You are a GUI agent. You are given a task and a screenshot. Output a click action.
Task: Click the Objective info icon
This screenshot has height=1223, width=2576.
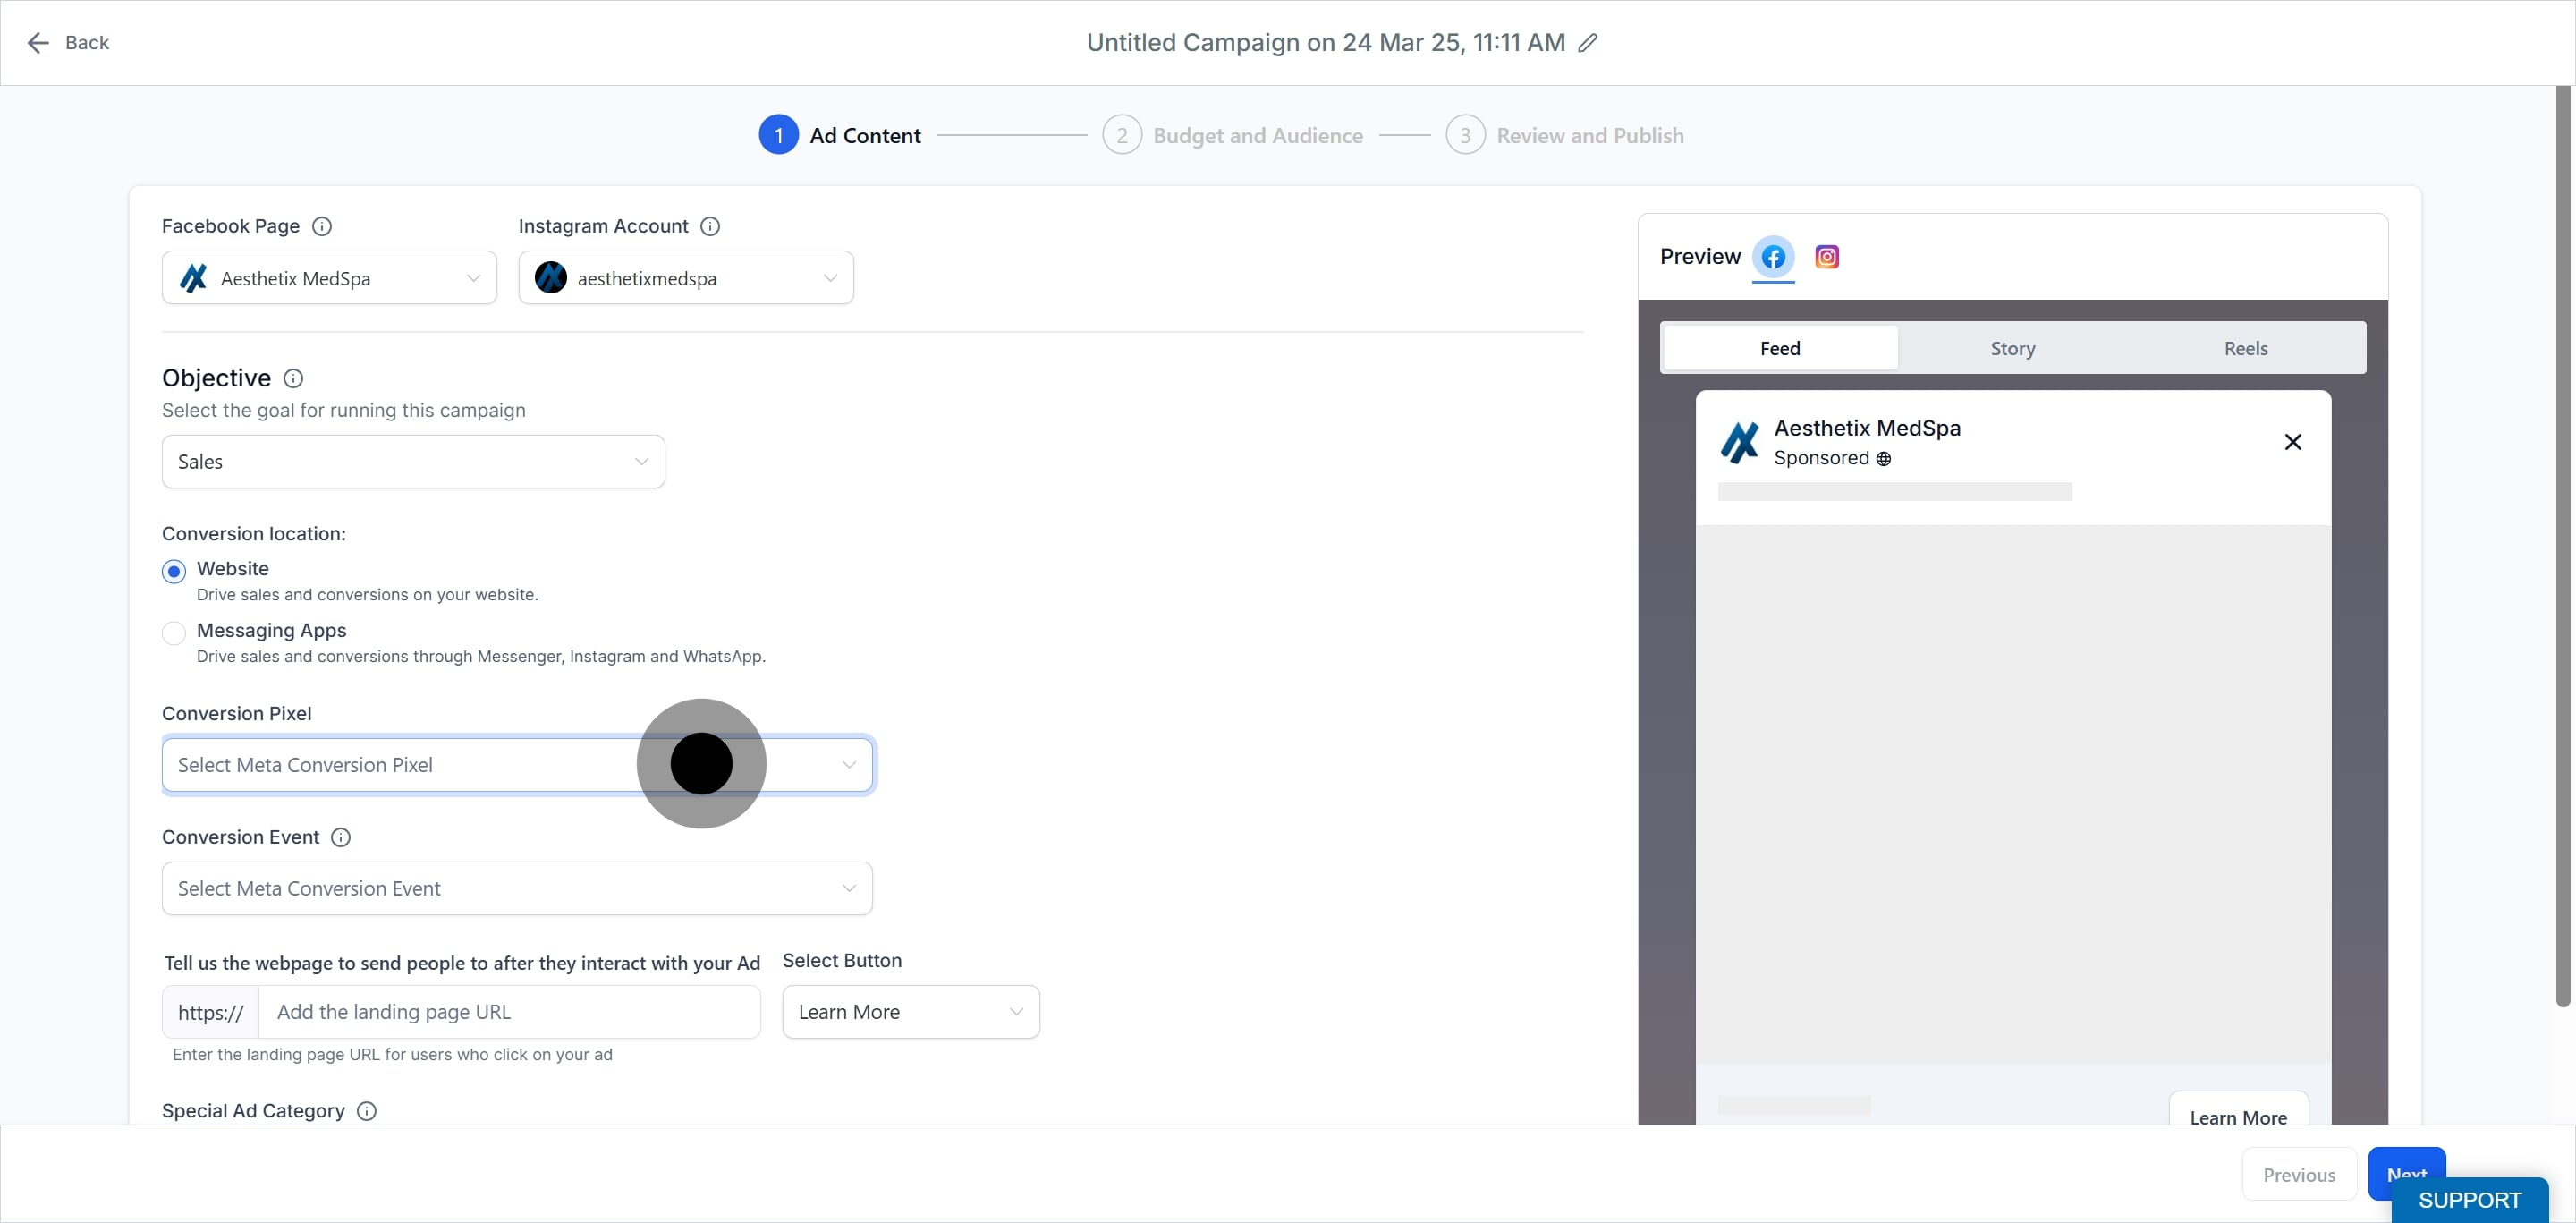tap(293, 378)
